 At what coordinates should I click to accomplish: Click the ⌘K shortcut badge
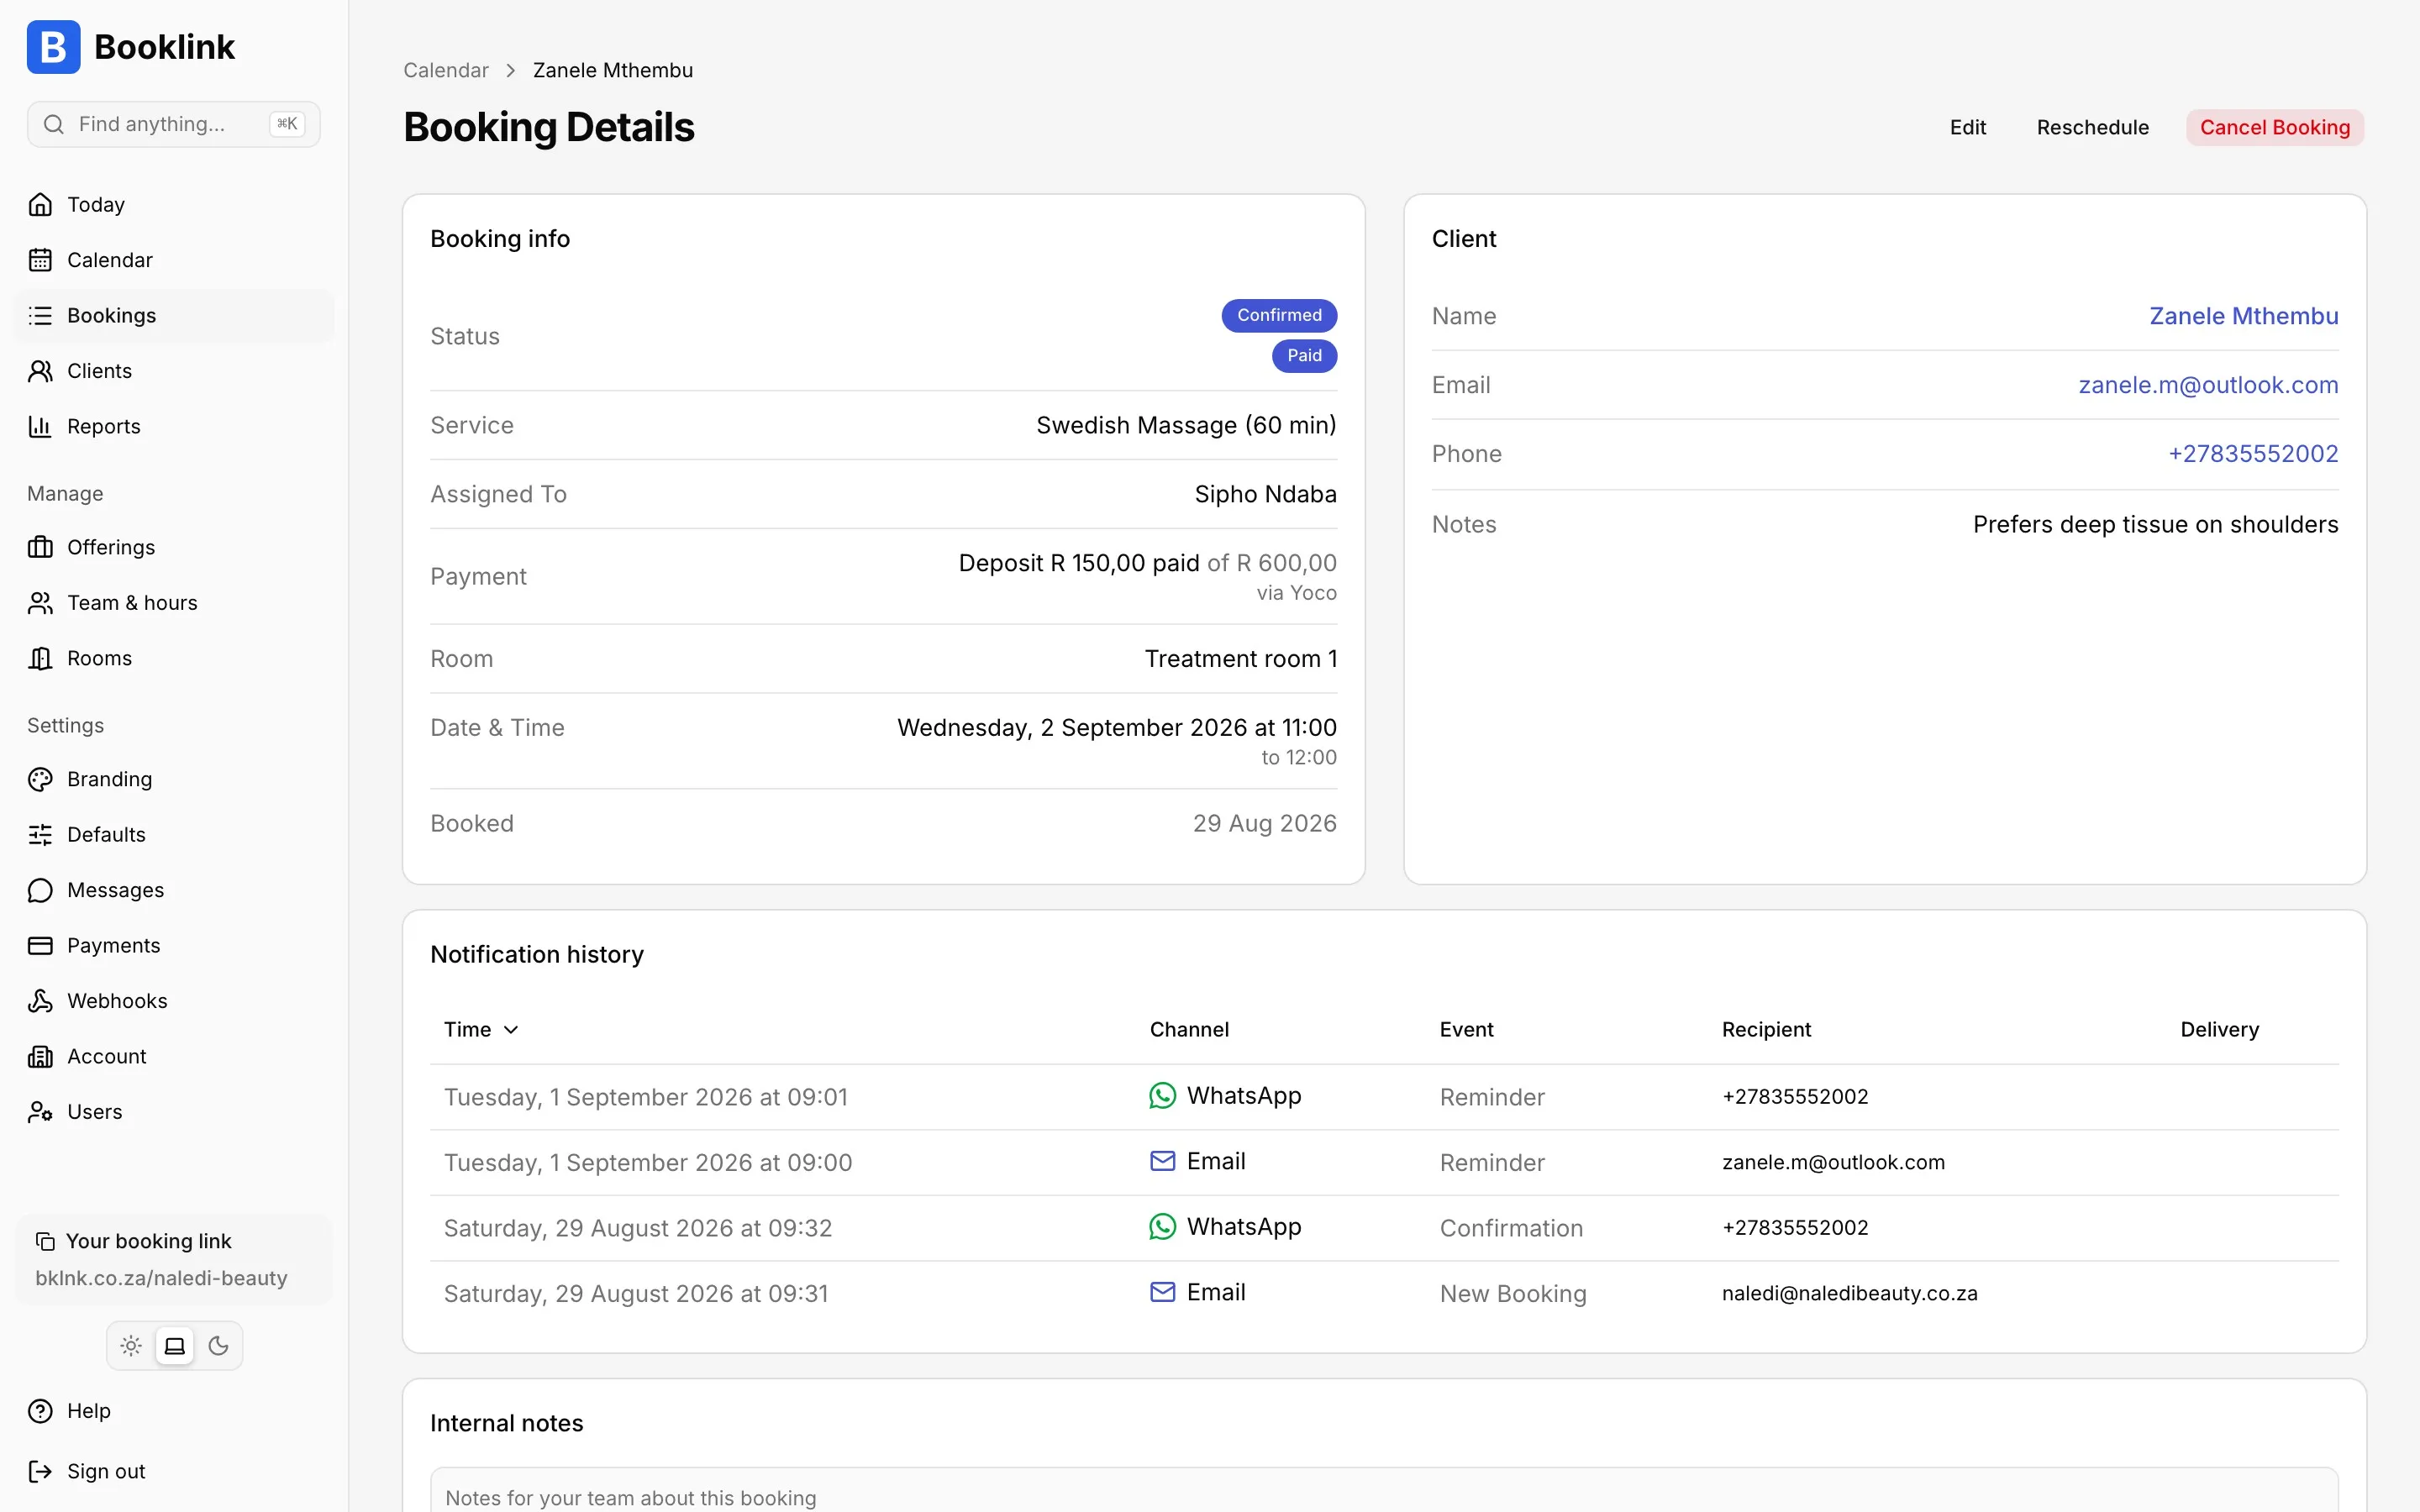tap(287, 124)
